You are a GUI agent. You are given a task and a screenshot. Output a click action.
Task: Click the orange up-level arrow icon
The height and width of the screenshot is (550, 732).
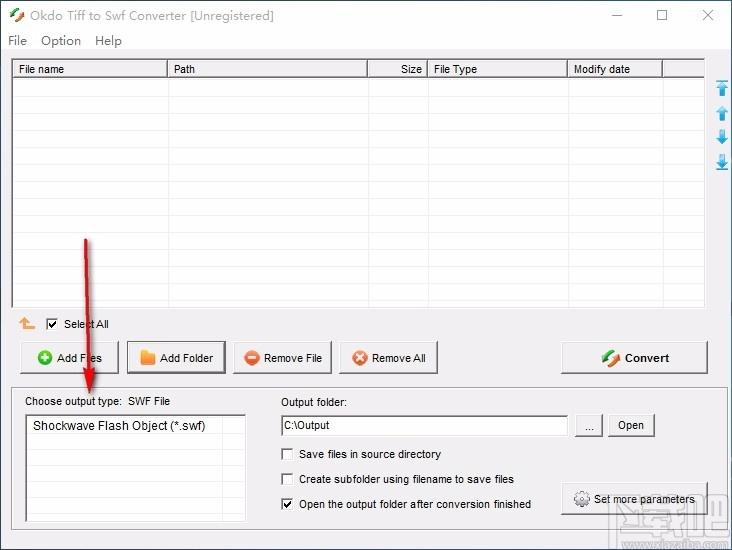tap(27, 323)
